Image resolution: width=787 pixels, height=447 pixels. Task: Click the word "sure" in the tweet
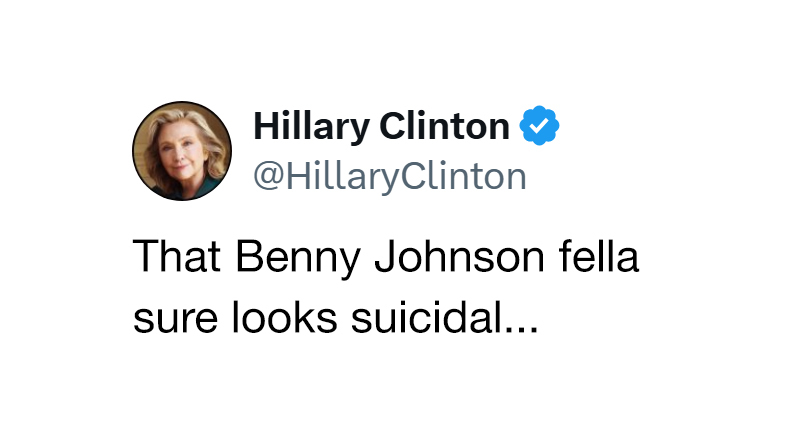[168, 319]
